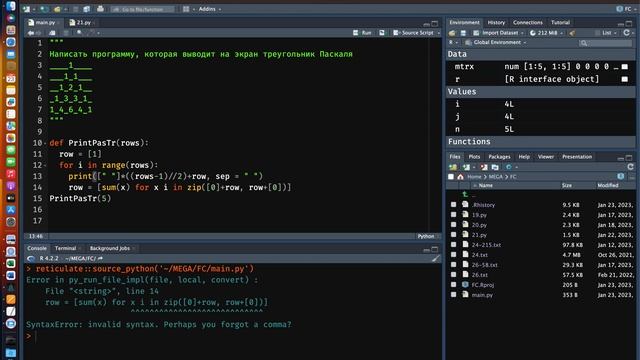Image resolution: width=640 pixels, height=360 pixels.
Task: Open the Terminal tab
Action: [x=65, y=248]
